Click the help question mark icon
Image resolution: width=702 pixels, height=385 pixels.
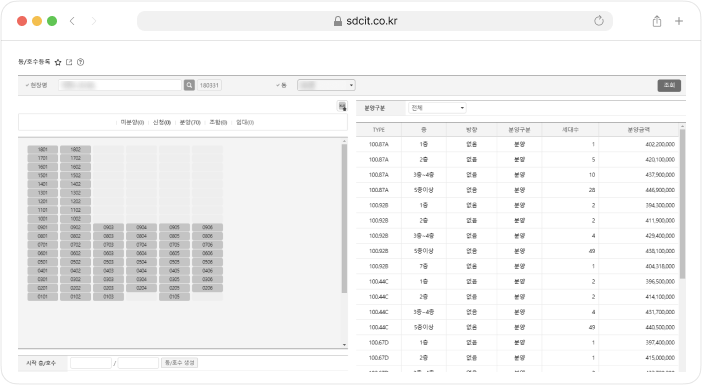tap(81, 62)
